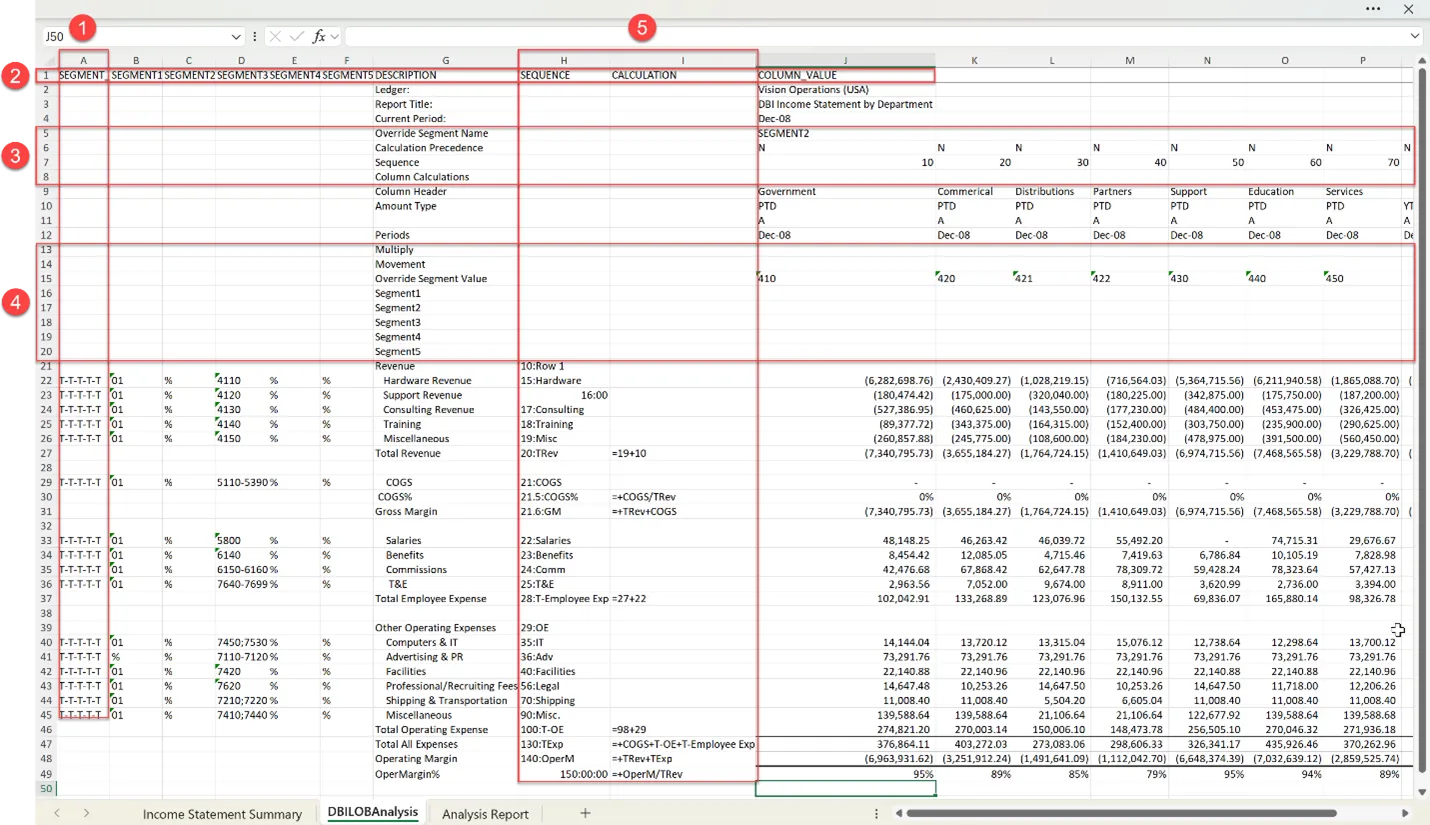The image size is (1430, 825).
Task: Click the CALCULATION header cell
Action: tap(683, 75)
